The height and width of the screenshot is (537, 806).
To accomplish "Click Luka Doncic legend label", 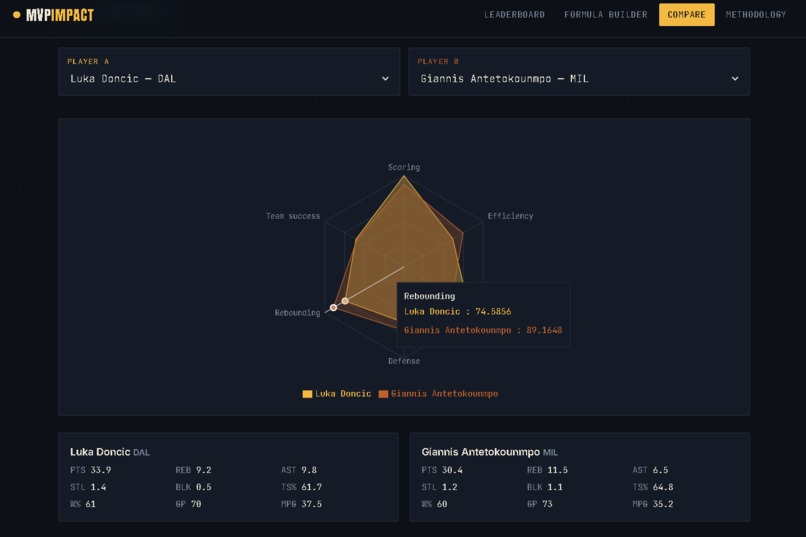I will click(343, 394).
